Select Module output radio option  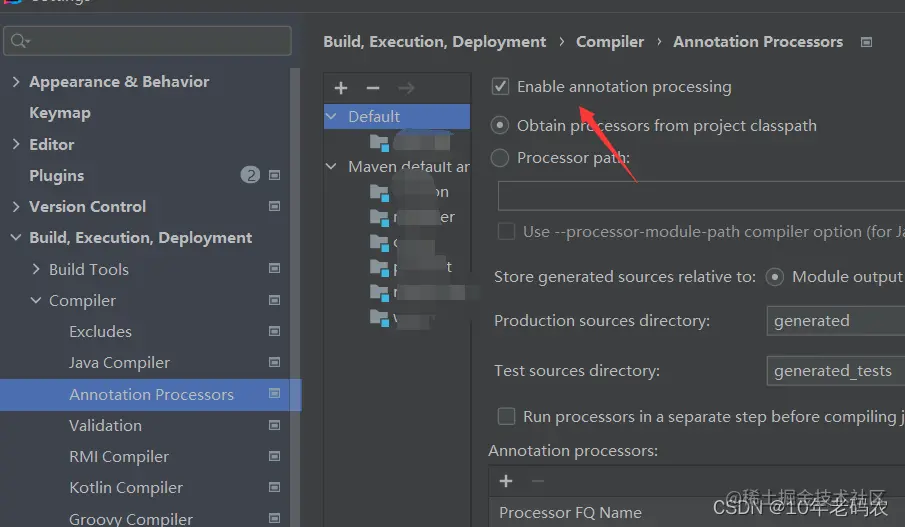(775, 277)
